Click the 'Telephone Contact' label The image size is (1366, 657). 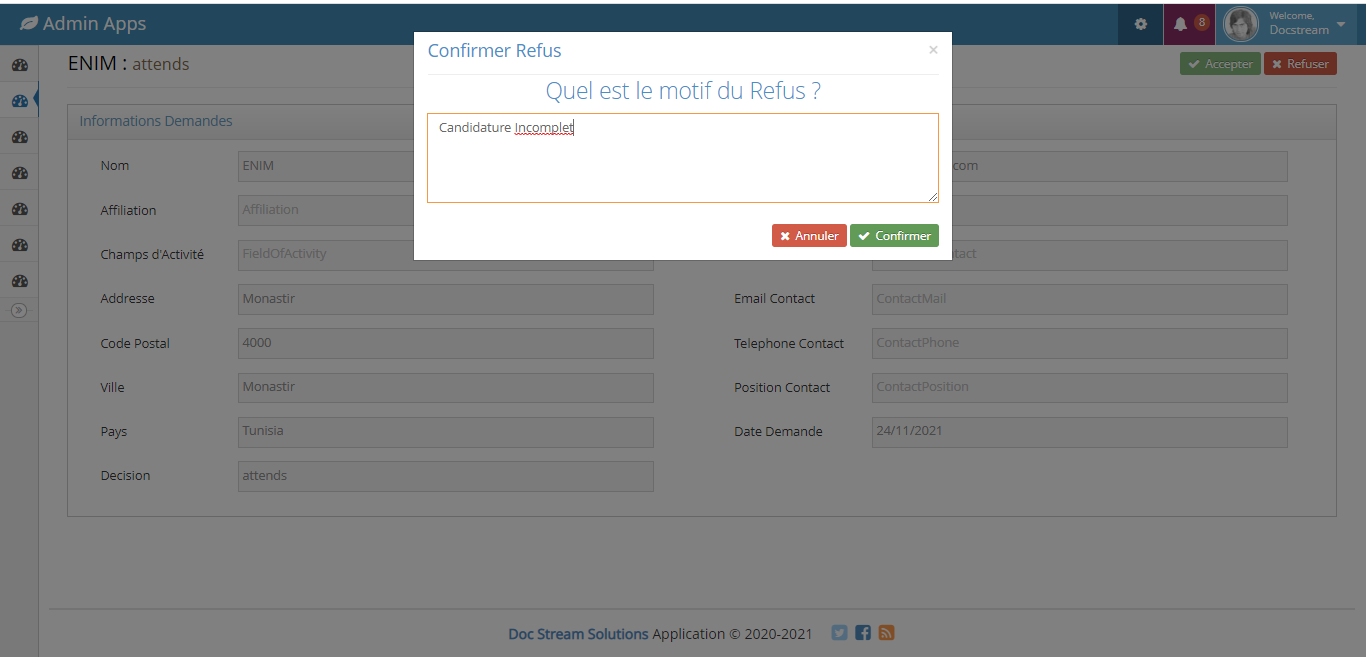(789, 344)
